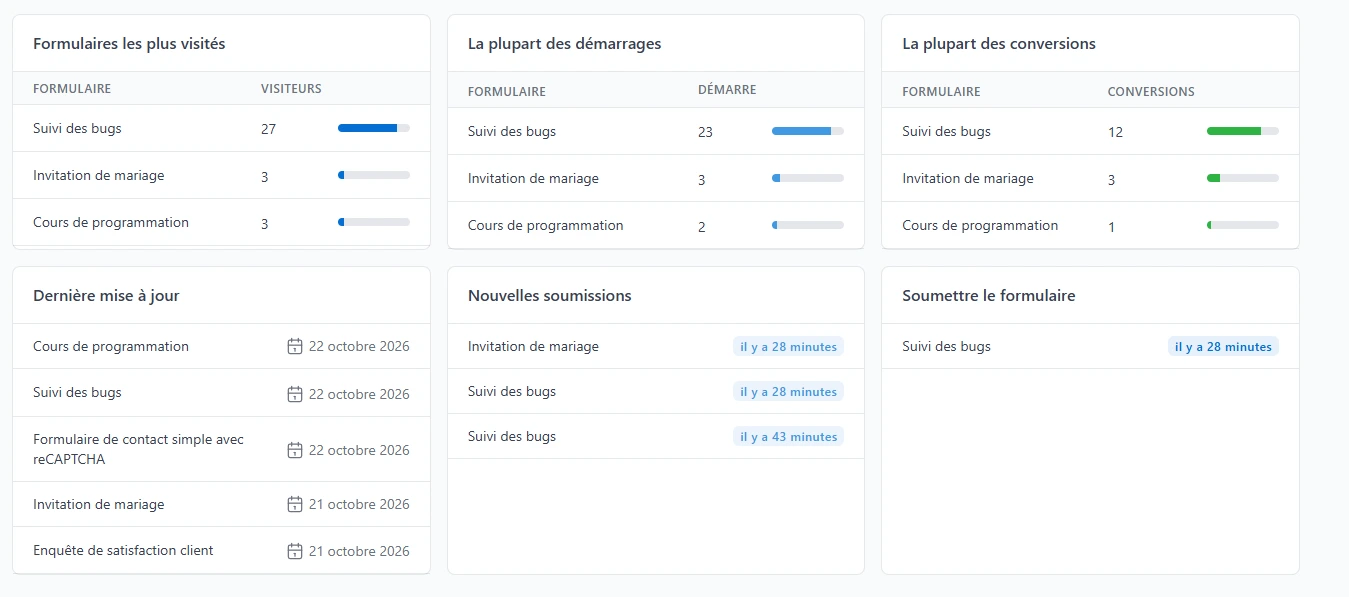Image resolution: width=1349 pixels, height=597 pixels.
Task: Open Suivi des bugs in Dernière mise à jour
Action: click(x=77, y=392)
